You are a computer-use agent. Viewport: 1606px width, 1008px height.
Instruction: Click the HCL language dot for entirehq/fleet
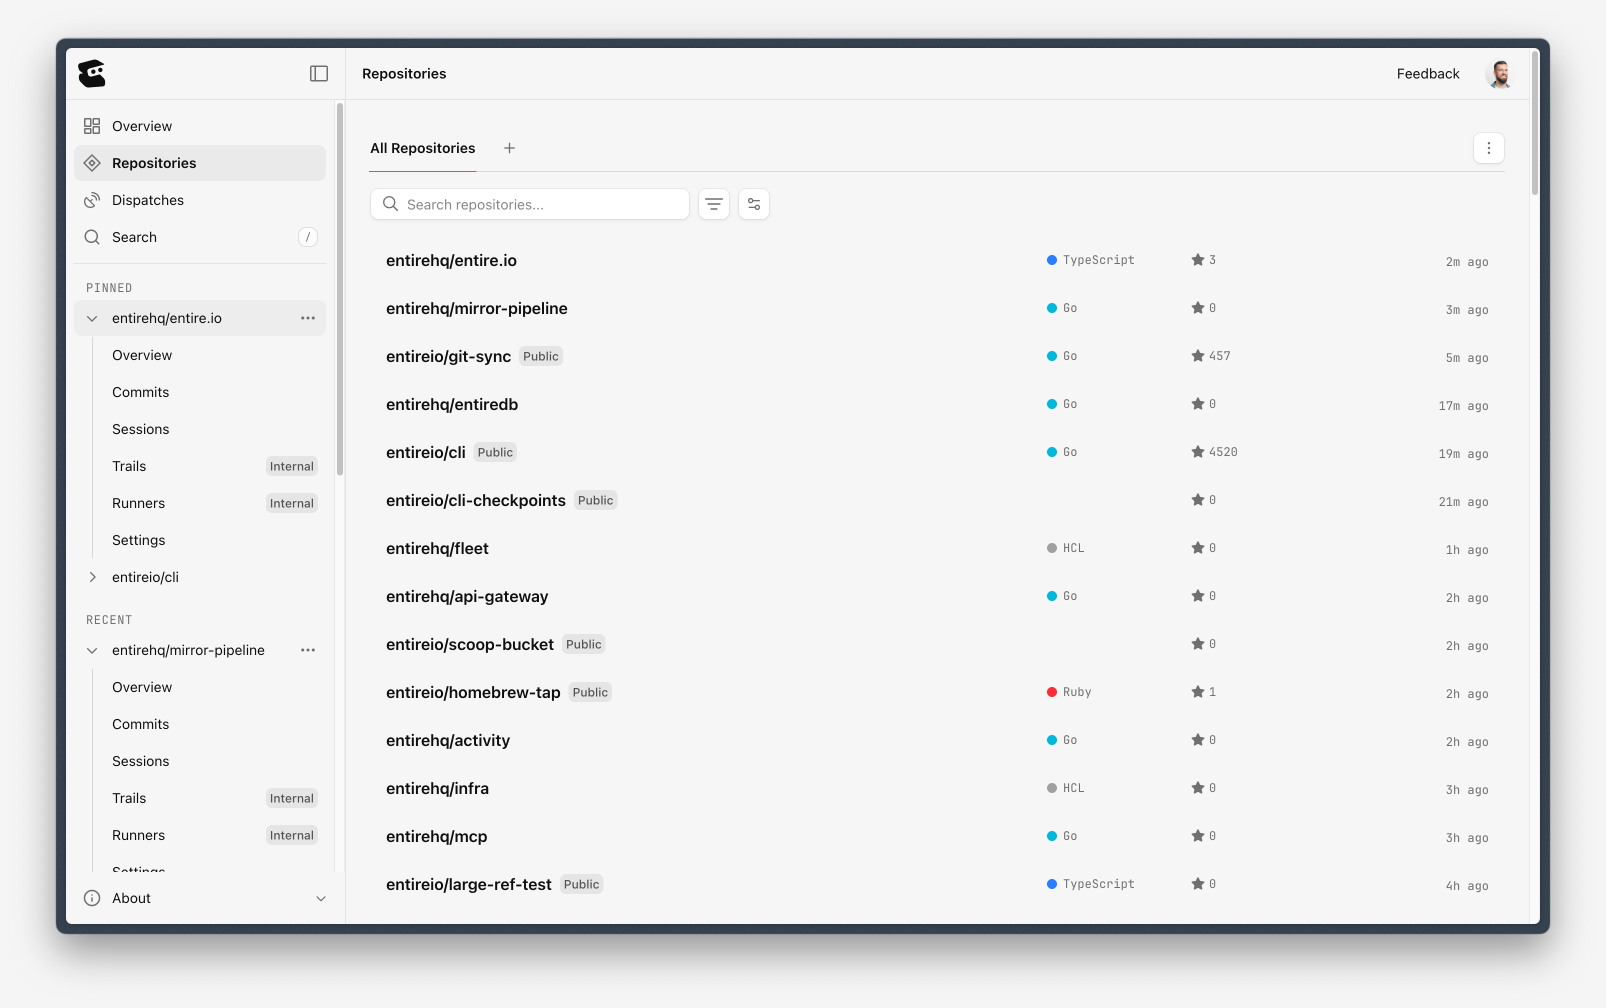tap(1052, 548)
